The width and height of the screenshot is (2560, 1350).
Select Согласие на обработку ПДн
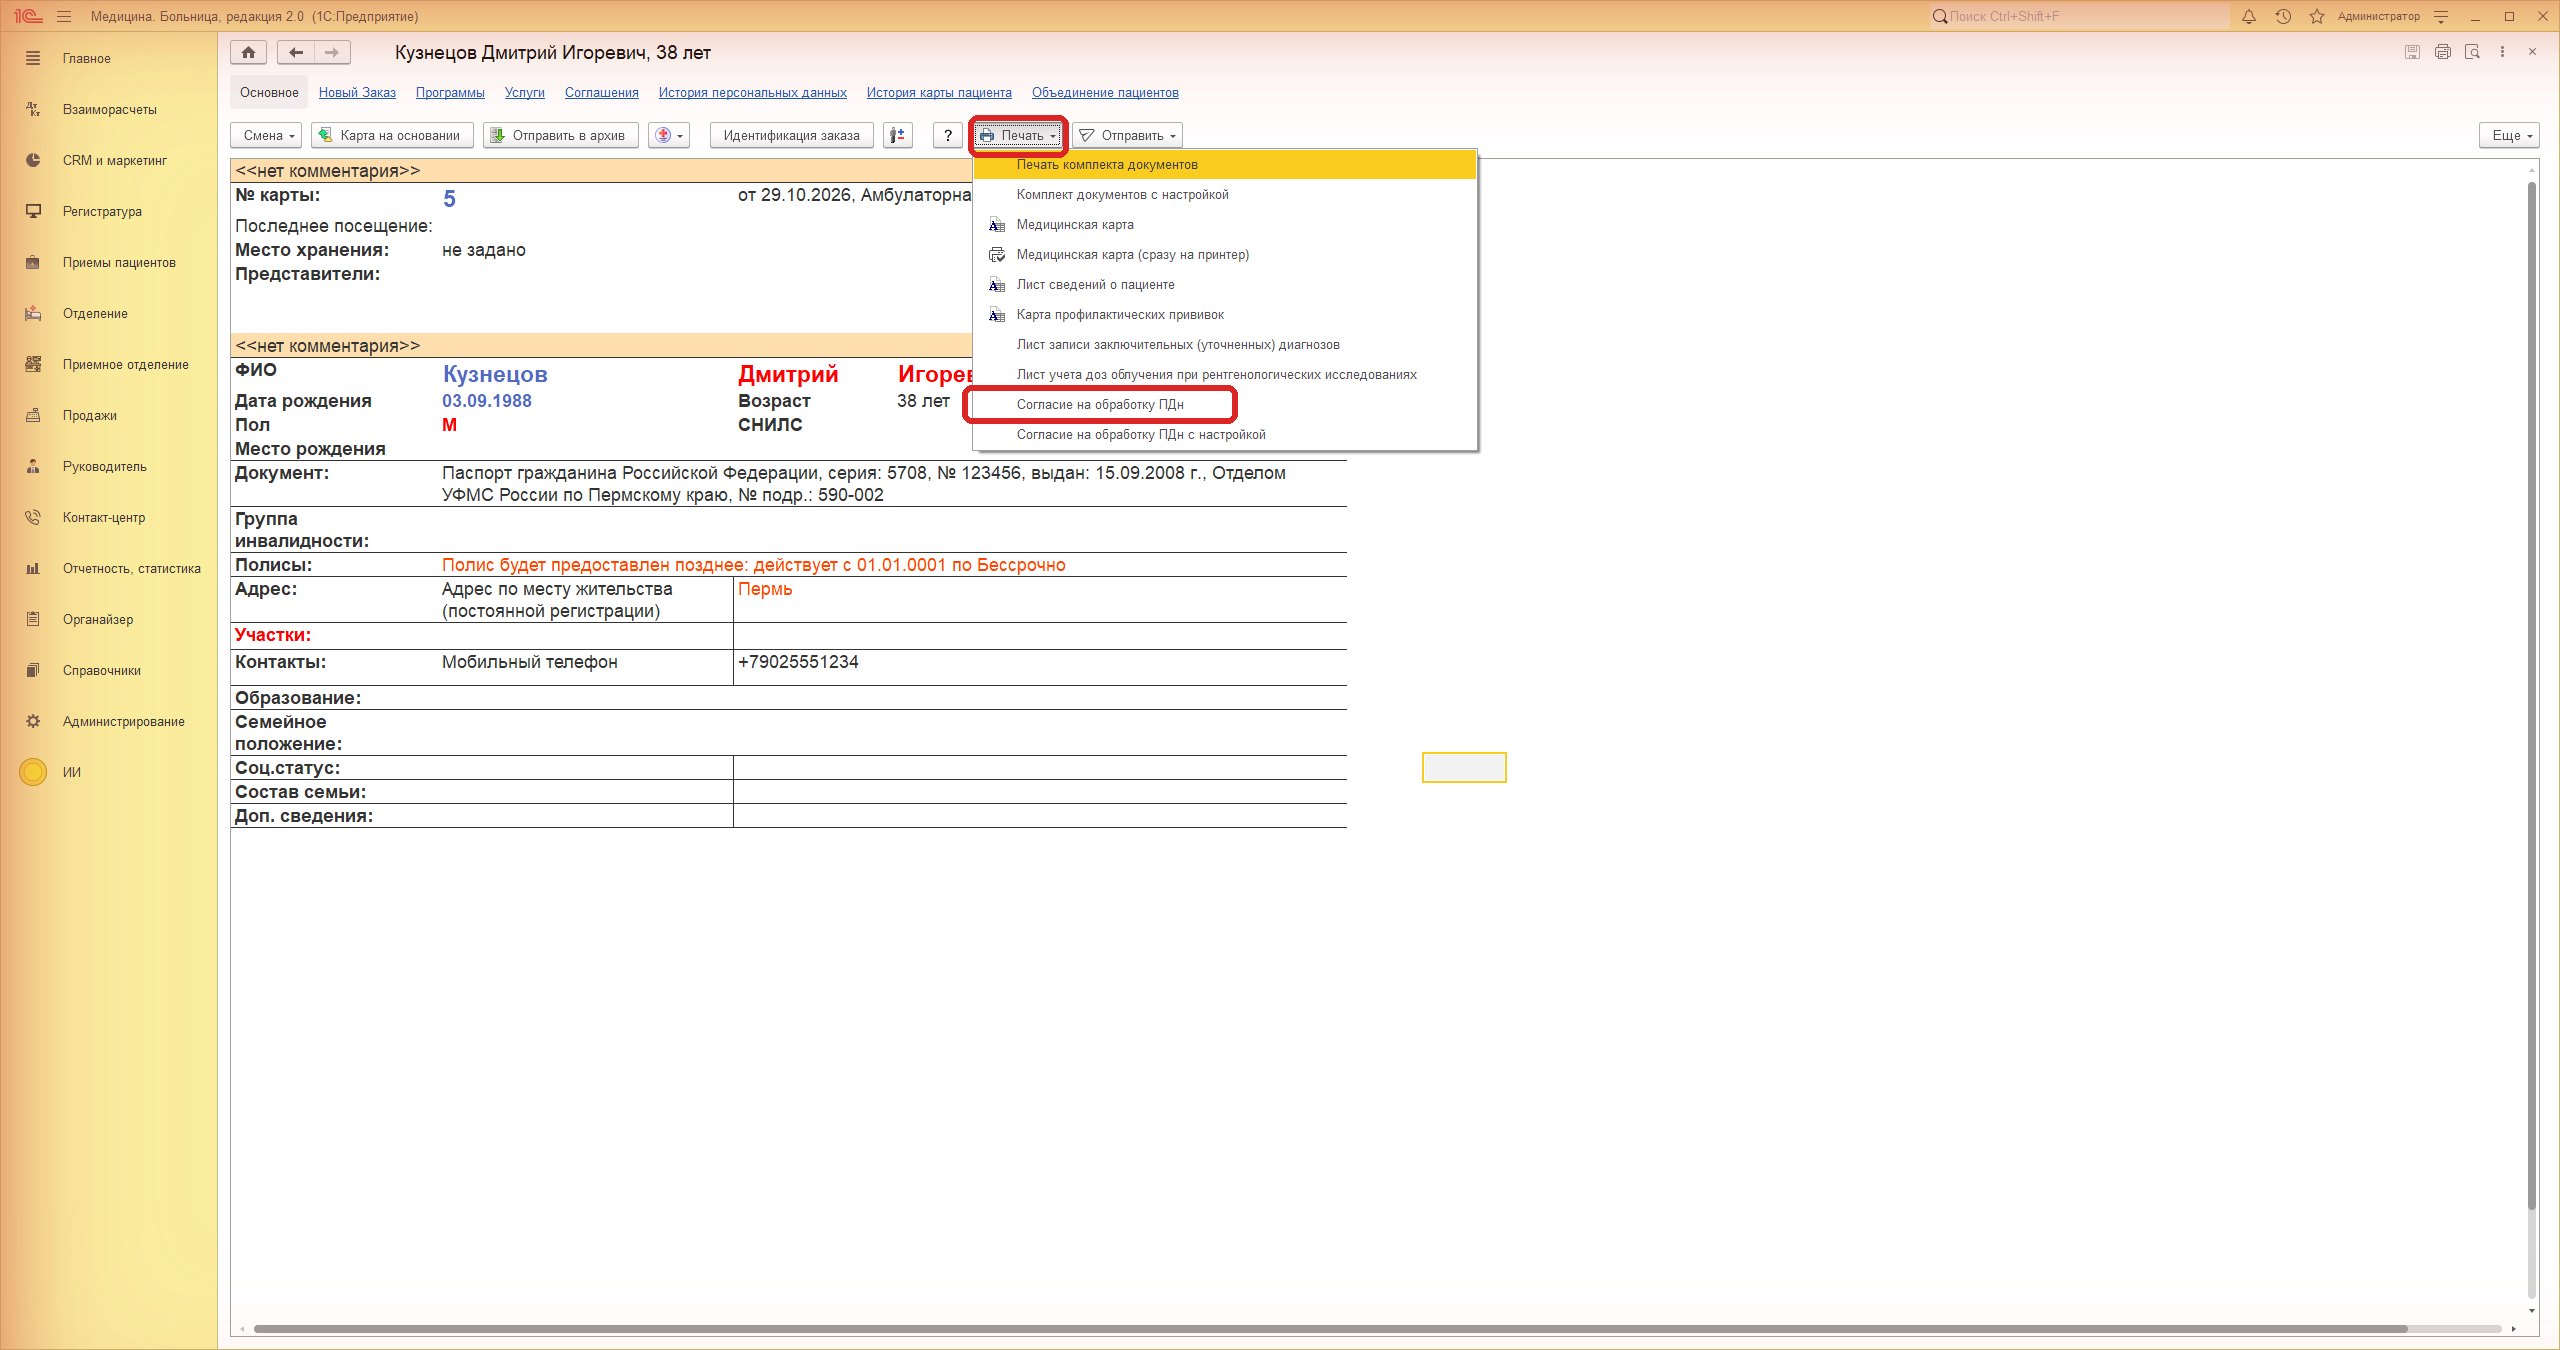click(x=1225, y=404)
